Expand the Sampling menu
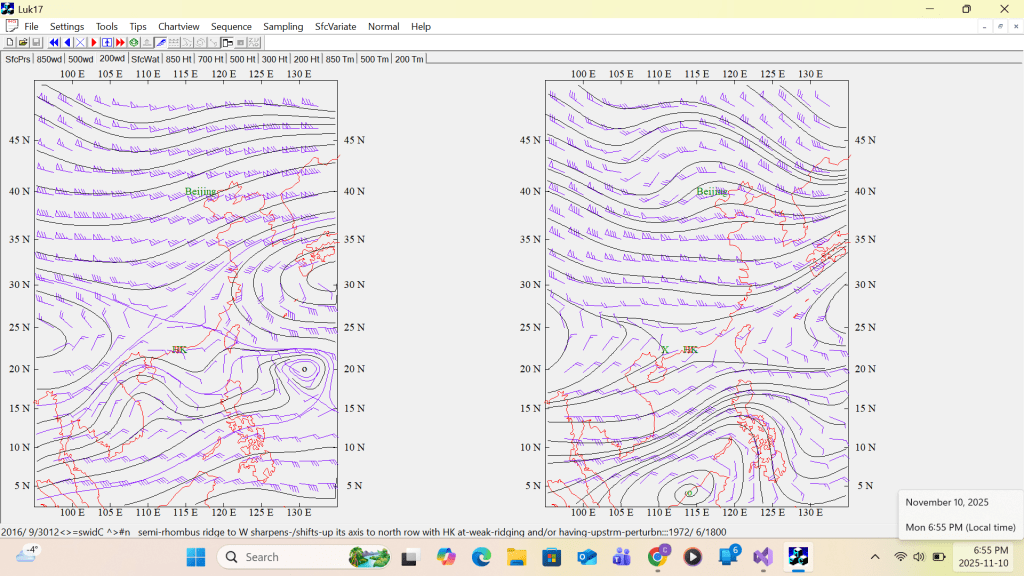 tap(283, 26)
